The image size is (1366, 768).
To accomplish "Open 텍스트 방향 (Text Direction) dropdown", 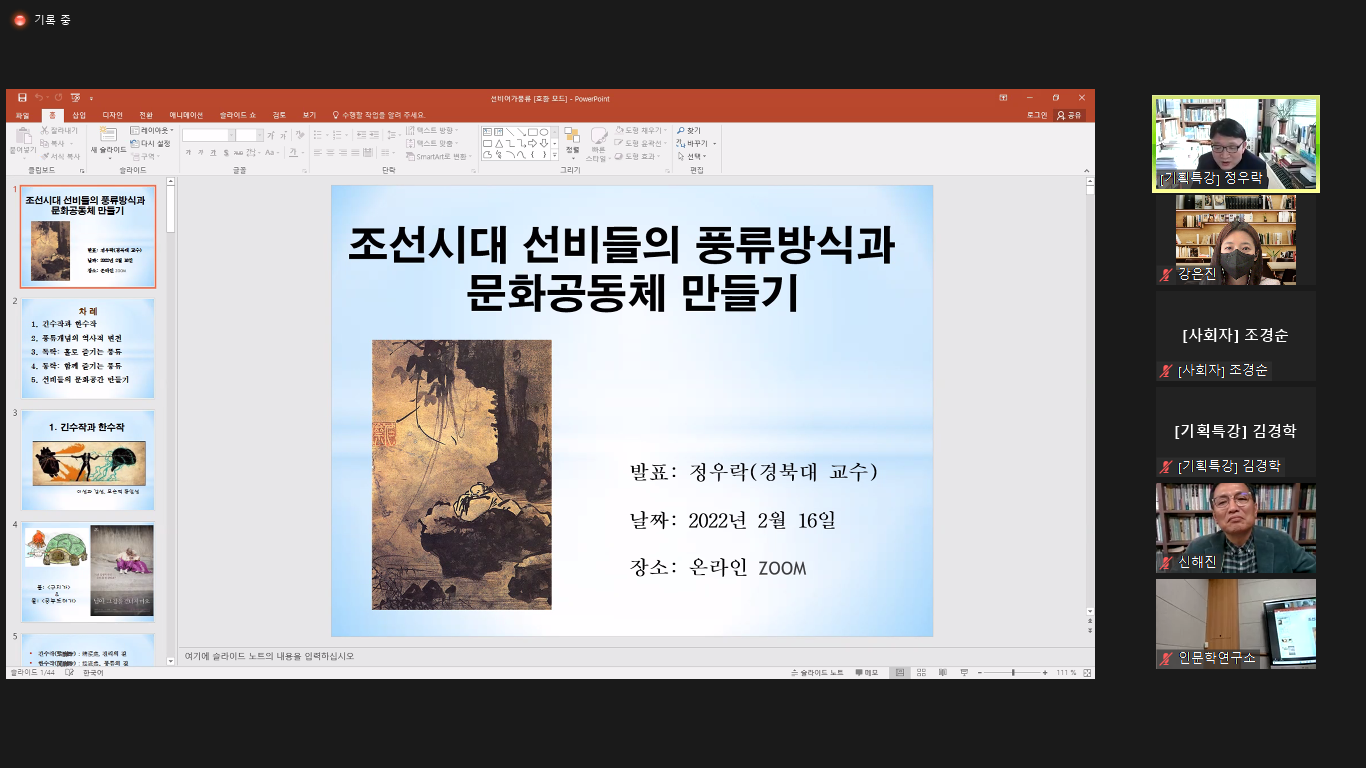I will pos(432,130).
